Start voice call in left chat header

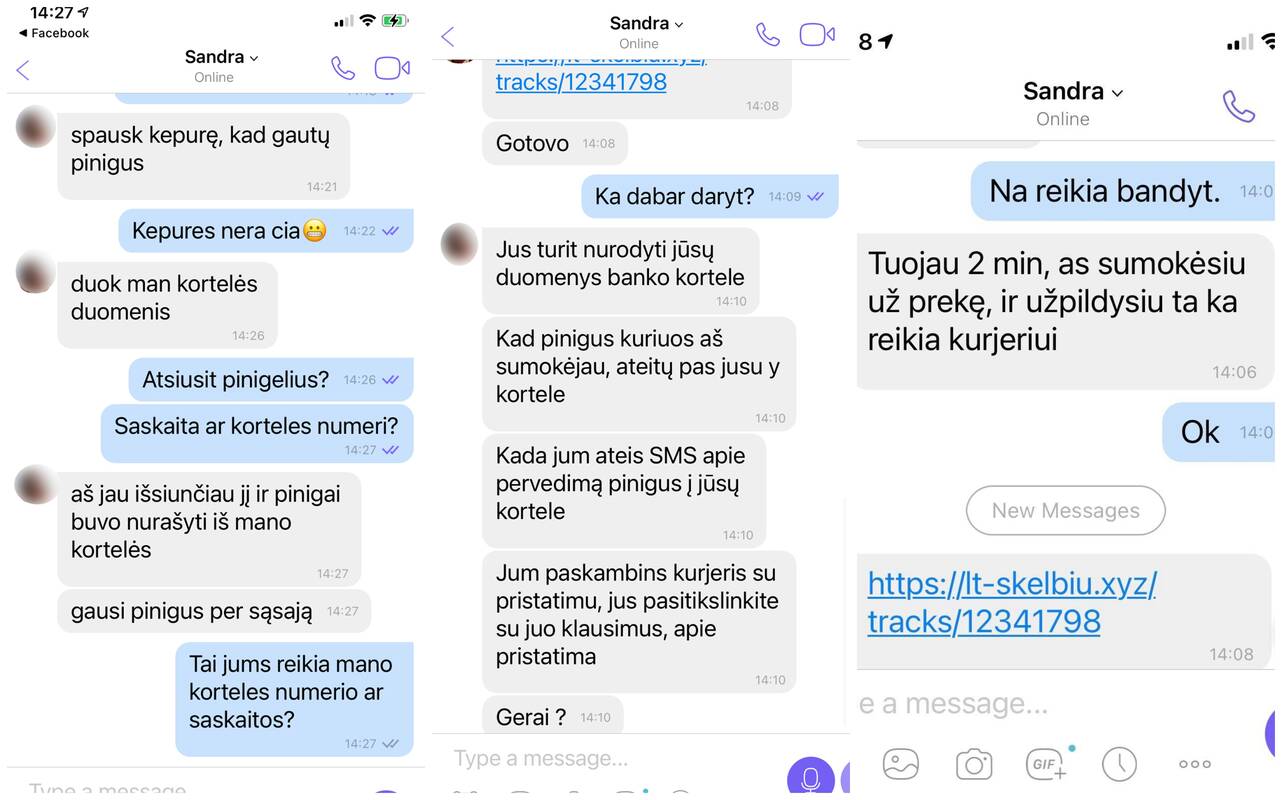coord(343,68)
